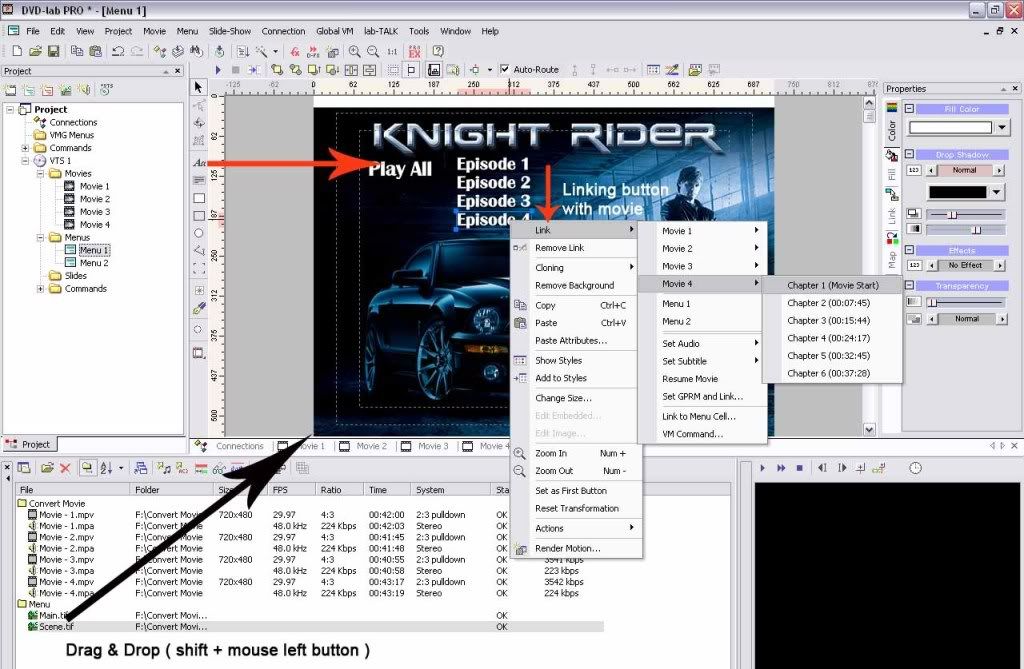
Task: Select the rectangle shape tool
Action: pyautogui.click(x=199, y=198)
